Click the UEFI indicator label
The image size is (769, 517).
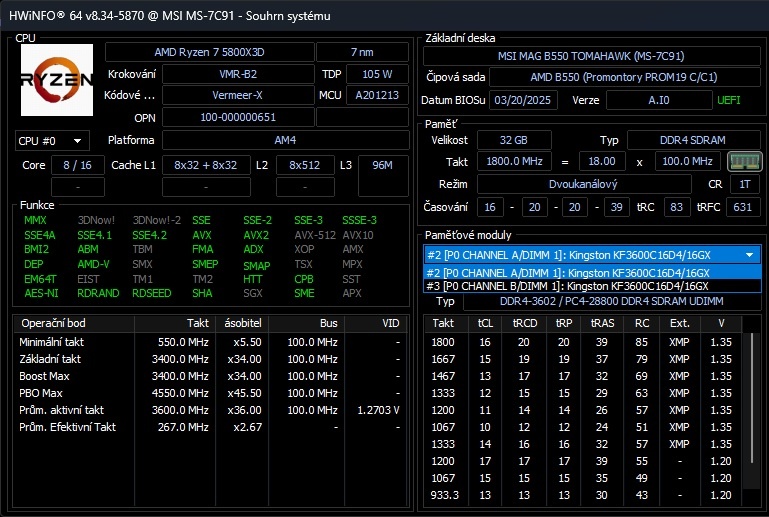[729, 100]
